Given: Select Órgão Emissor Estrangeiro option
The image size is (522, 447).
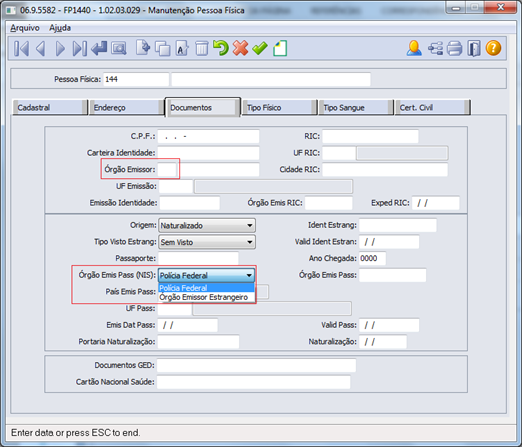Looking at the screenshot, I should coord(206,297).
